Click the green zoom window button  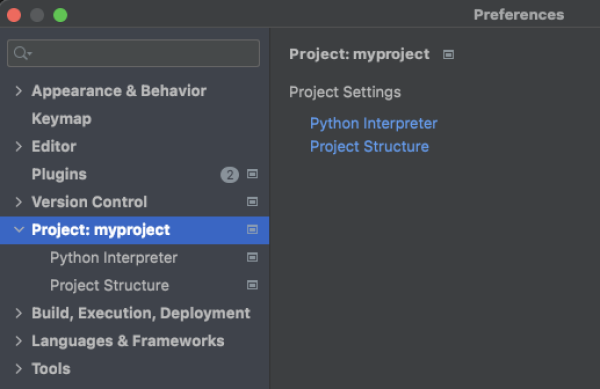[60, 15]
